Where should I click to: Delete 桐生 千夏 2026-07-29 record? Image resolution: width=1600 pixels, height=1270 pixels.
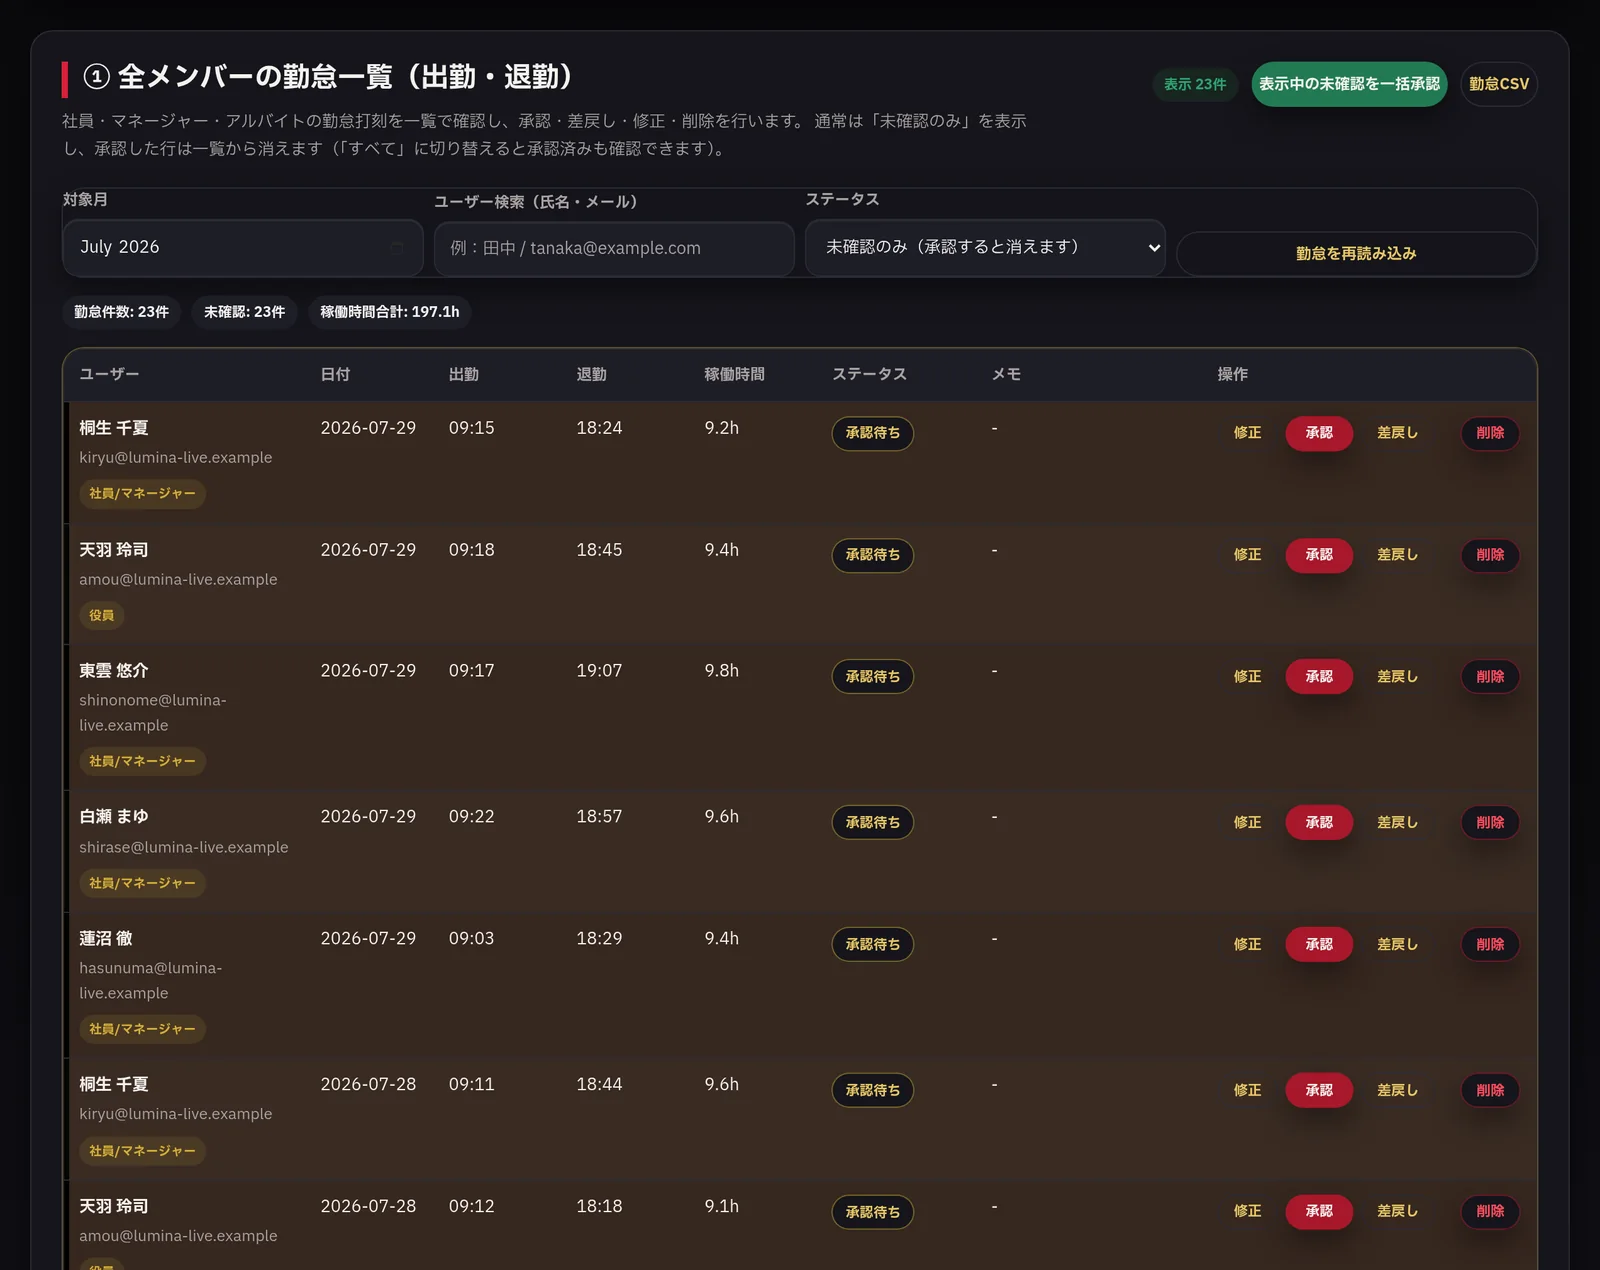[x=1490, y=433]
